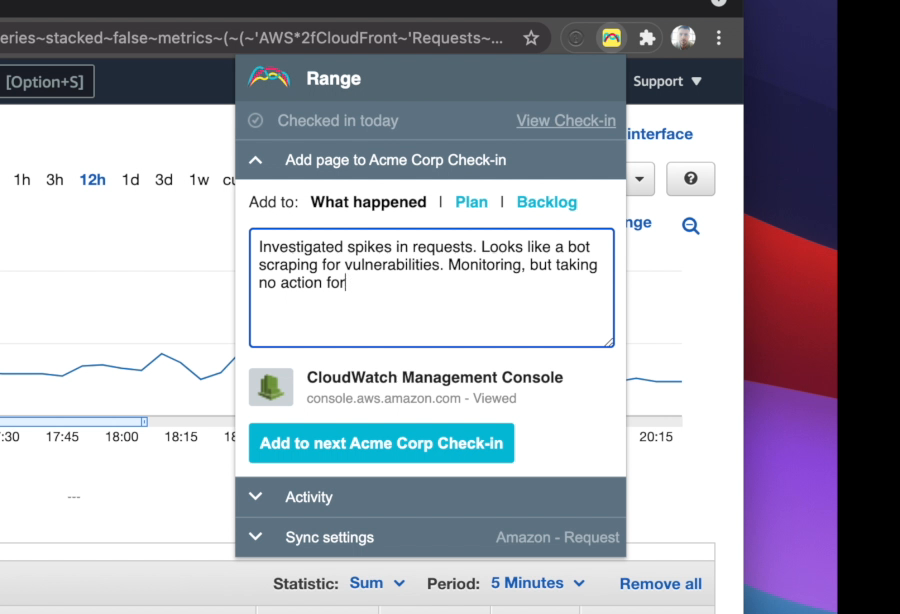
Task: Set graph time range to 3h
Action: (55, 180)
